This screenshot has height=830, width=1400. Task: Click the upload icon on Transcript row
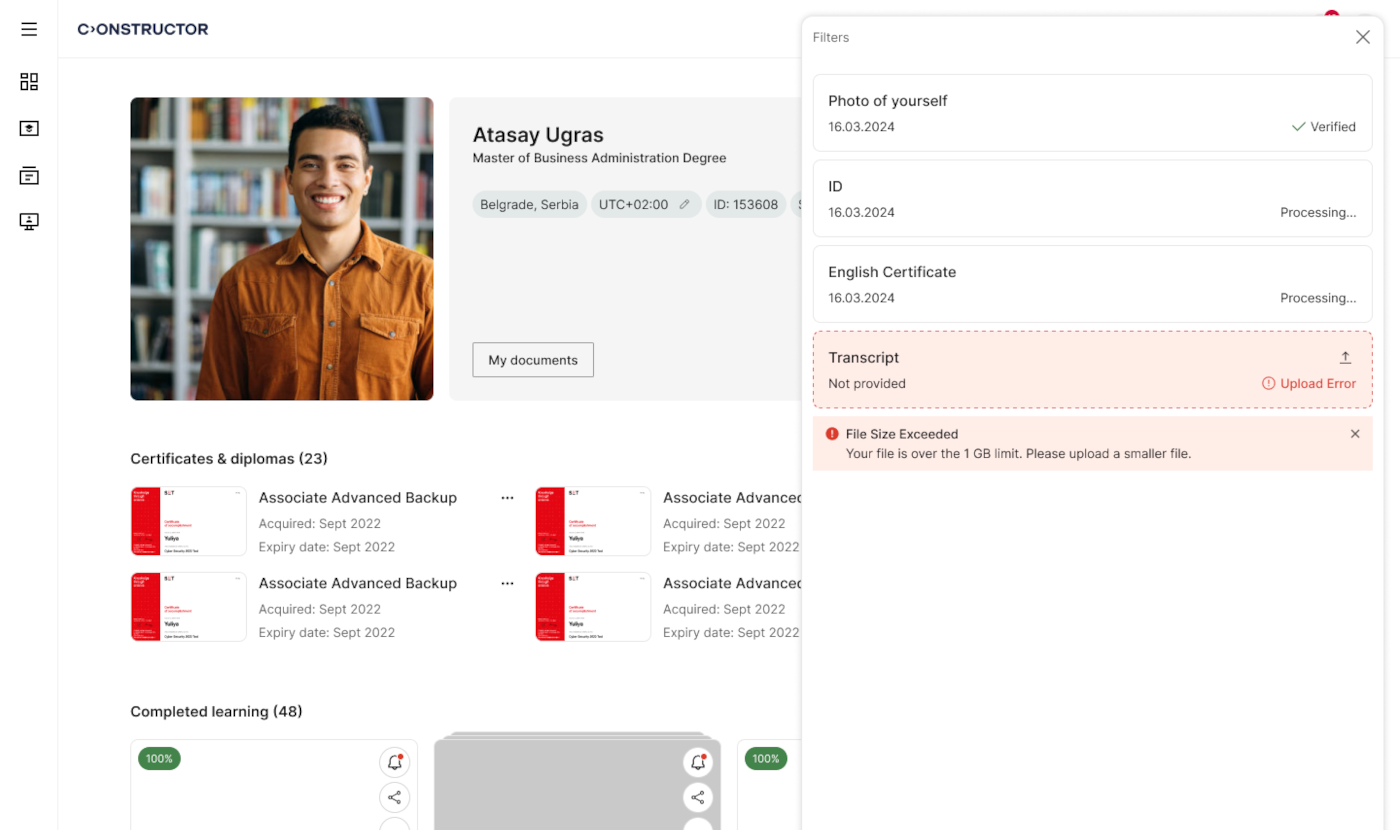1345,358
